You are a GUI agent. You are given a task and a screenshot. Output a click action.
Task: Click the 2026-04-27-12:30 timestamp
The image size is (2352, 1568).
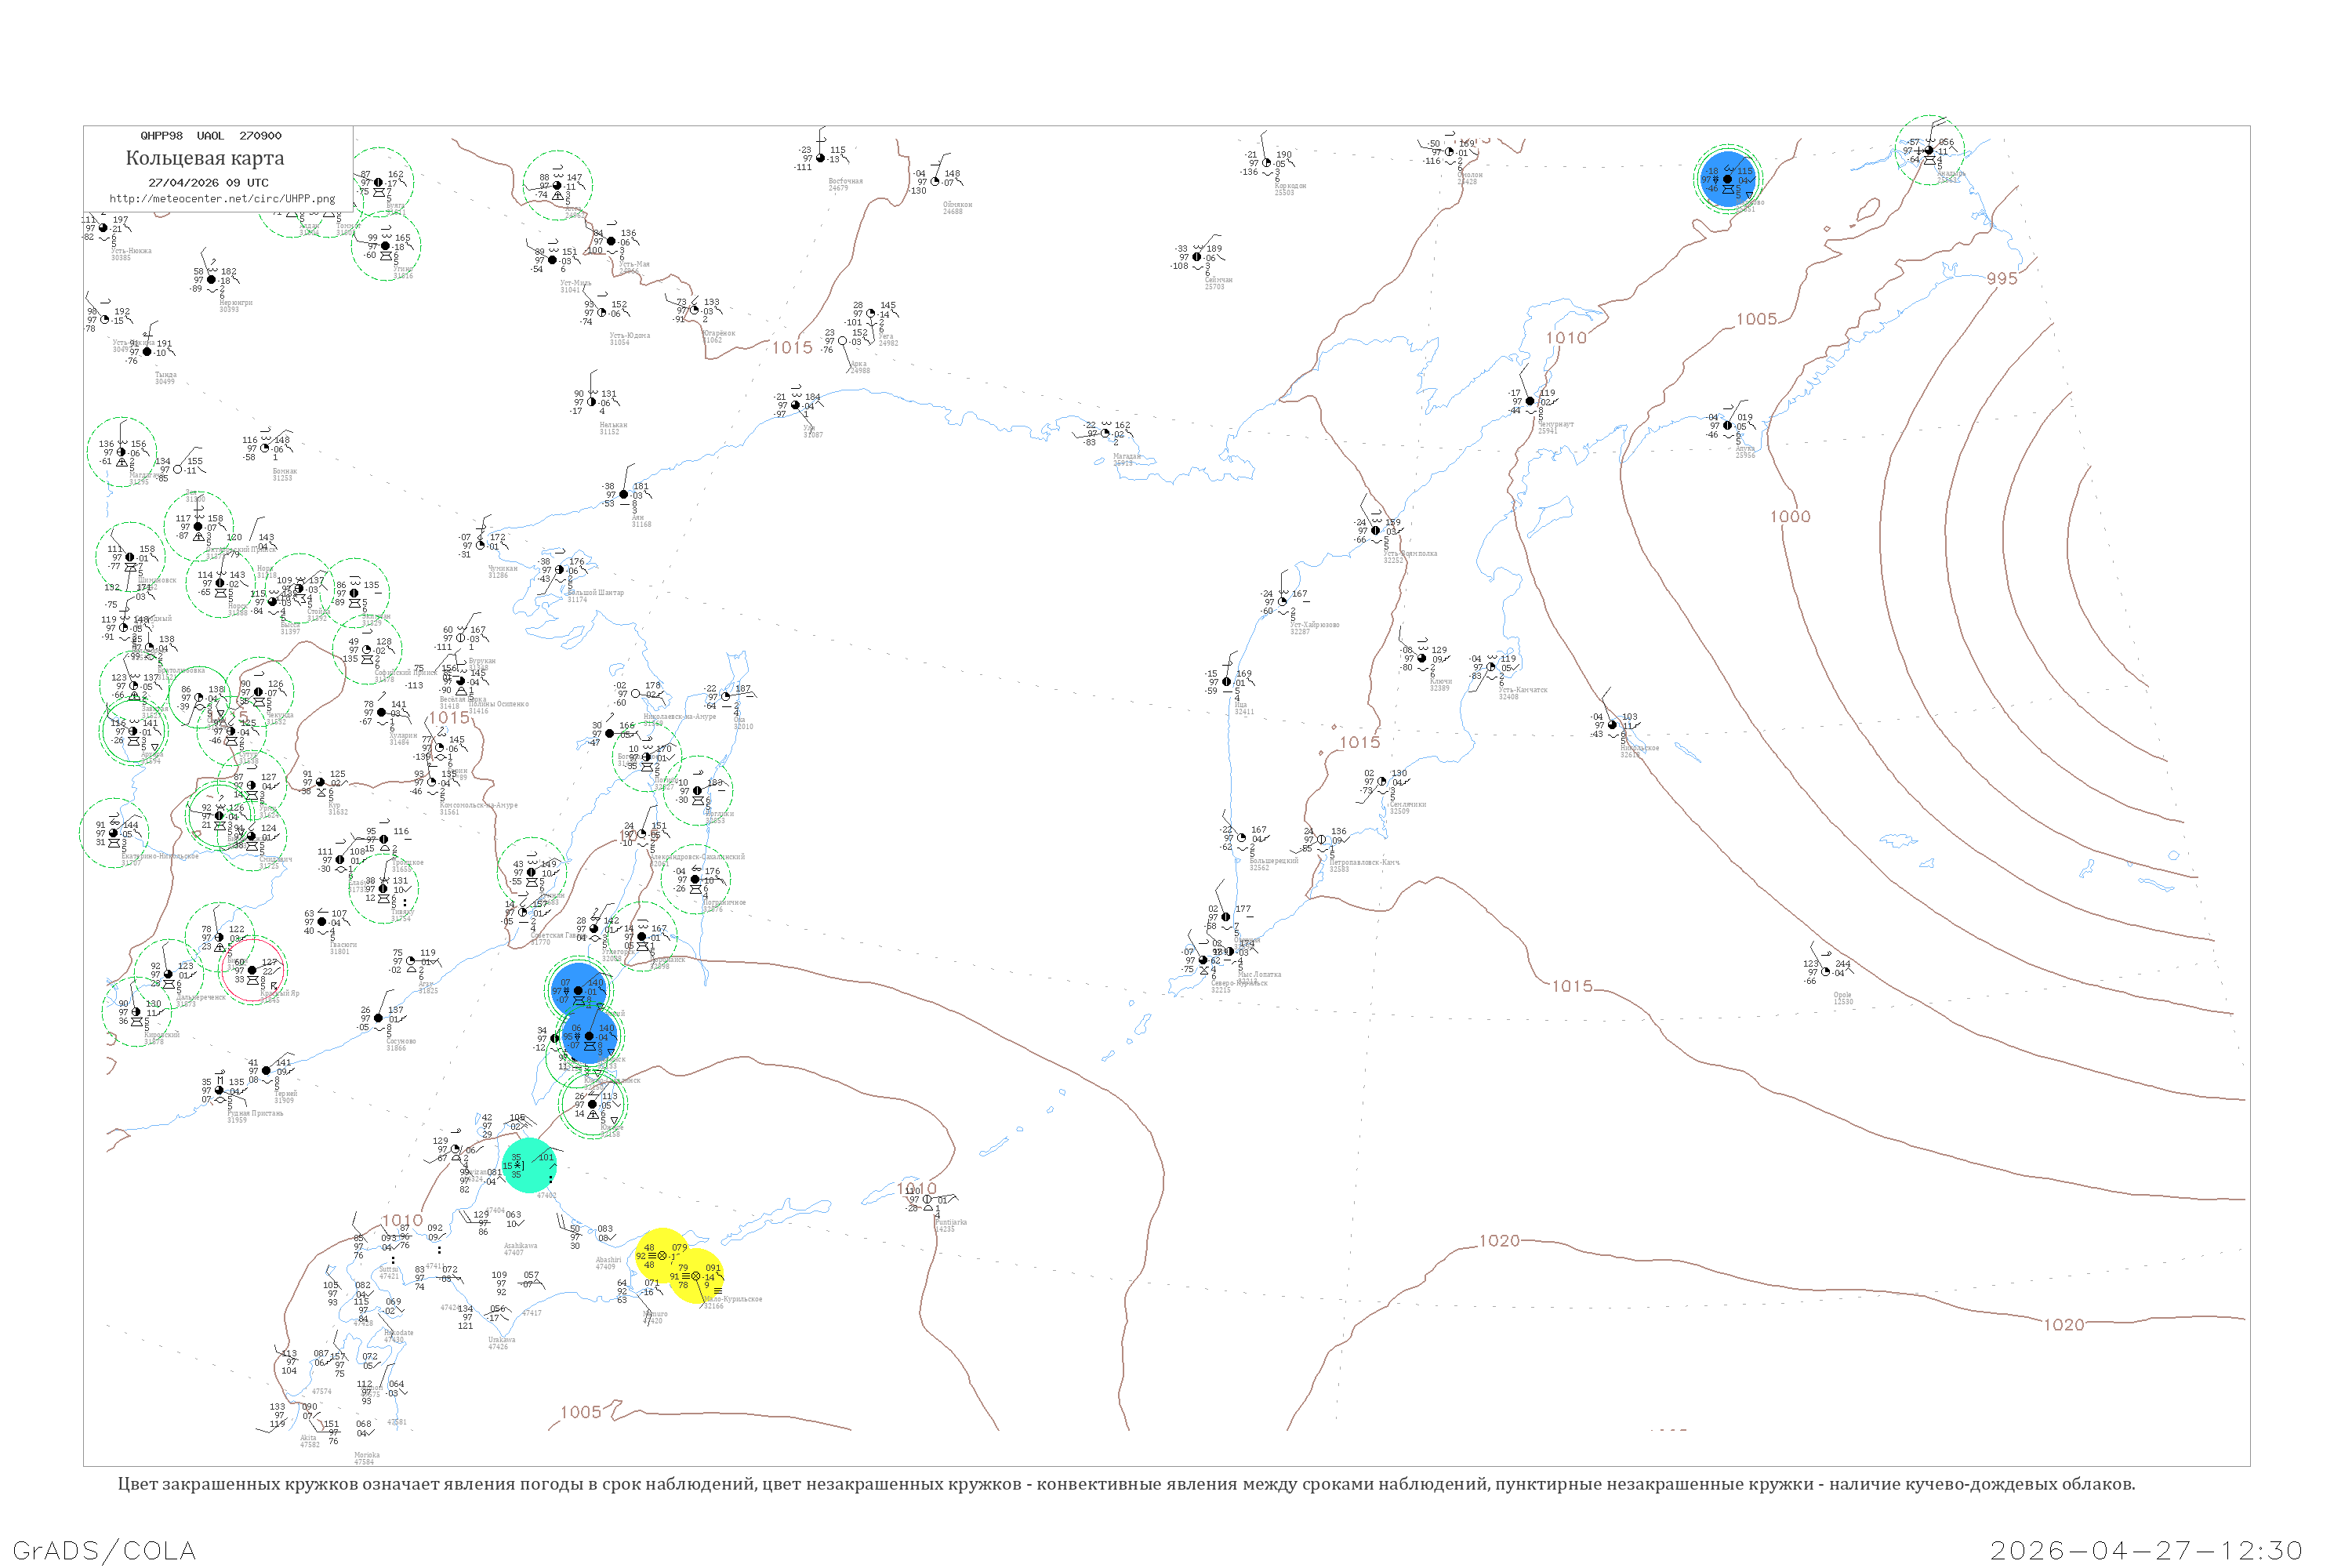pos(2145,1550)
